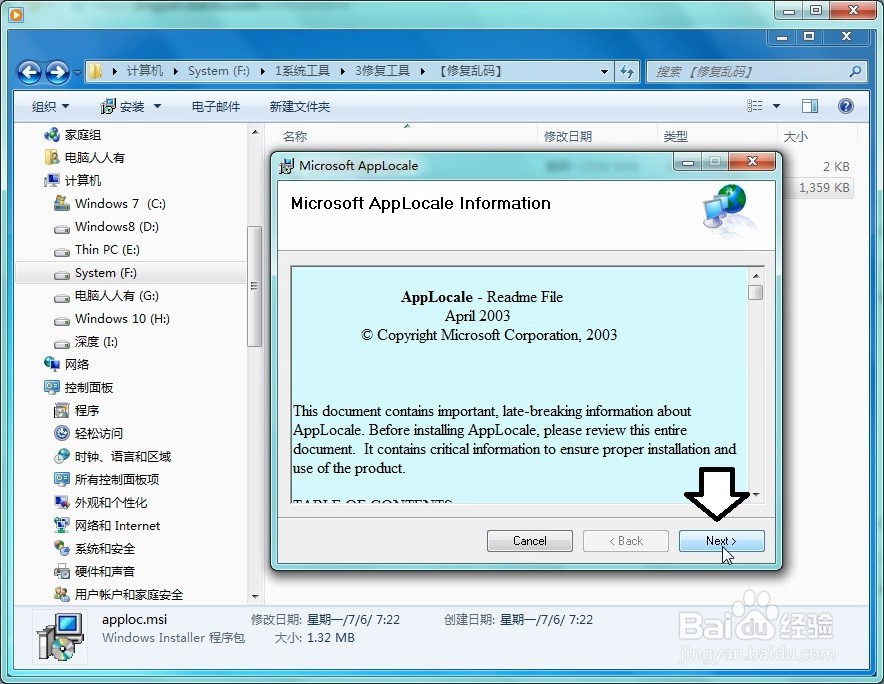Screen dimensions: 884x684
Task: Select 家庭组 in the navigation pane
Action: 82,135
